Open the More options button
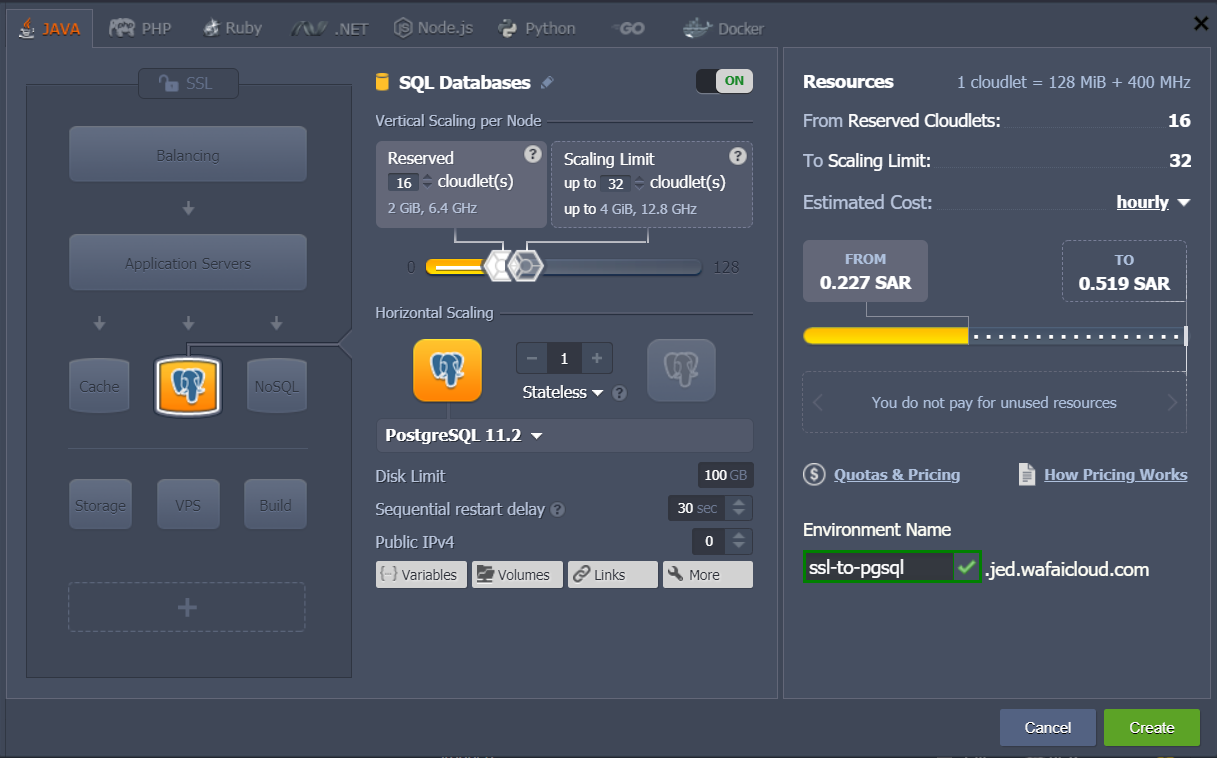1217x758 pixels. tap(708, 574)
